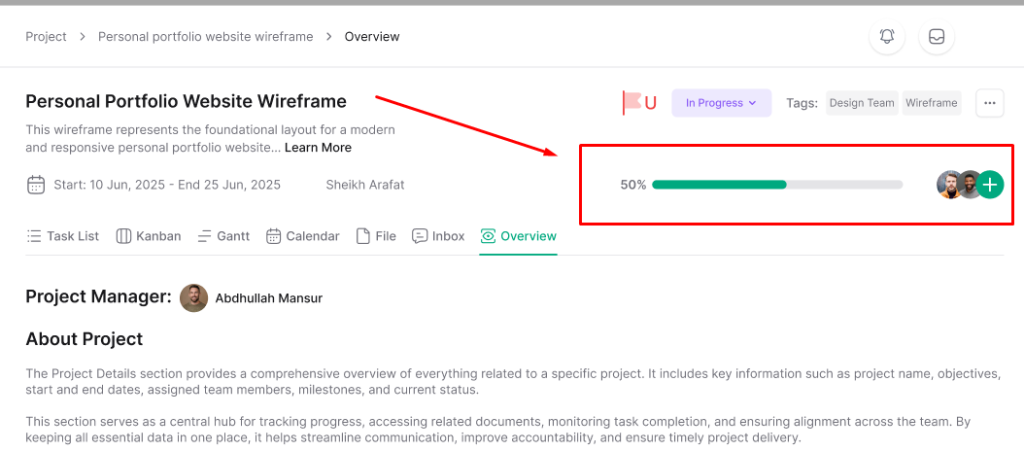Switch to the Task List tab
This screenshot has height=451, width=1024.
click(63, 237)
